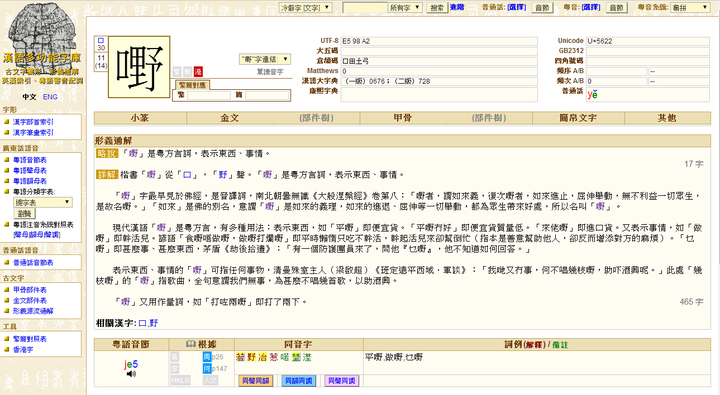Open the 總字表 dropdown in sidebar

43,202
